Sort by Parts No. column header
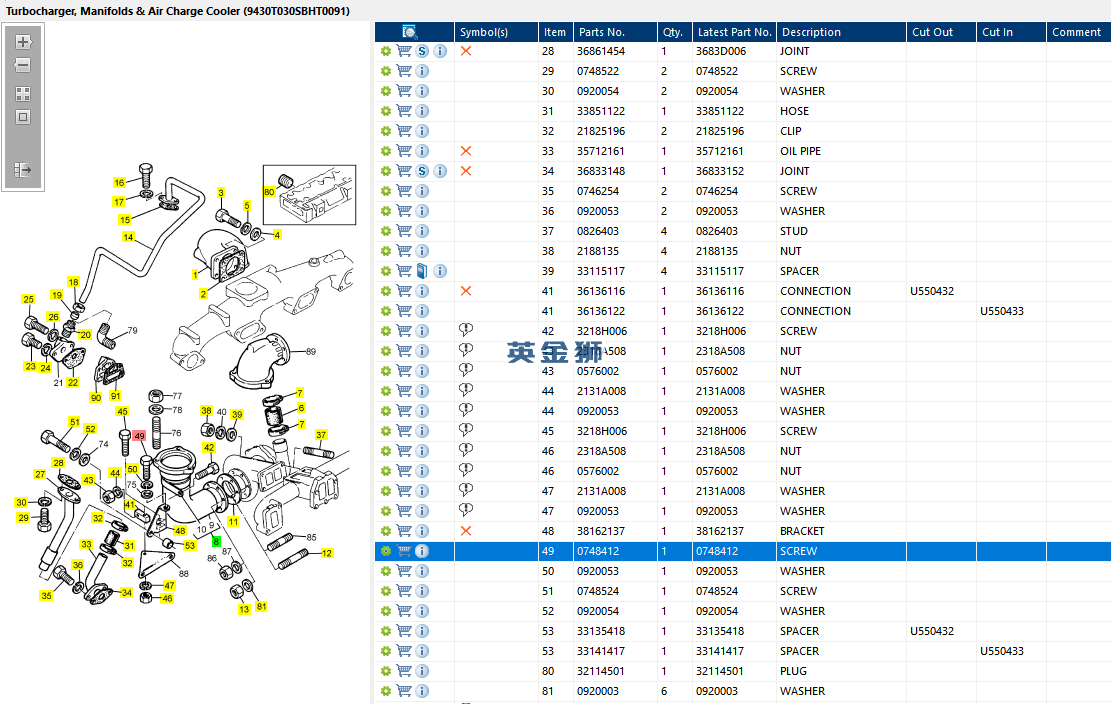1111x704 pixels. click(x=615, y=32)
